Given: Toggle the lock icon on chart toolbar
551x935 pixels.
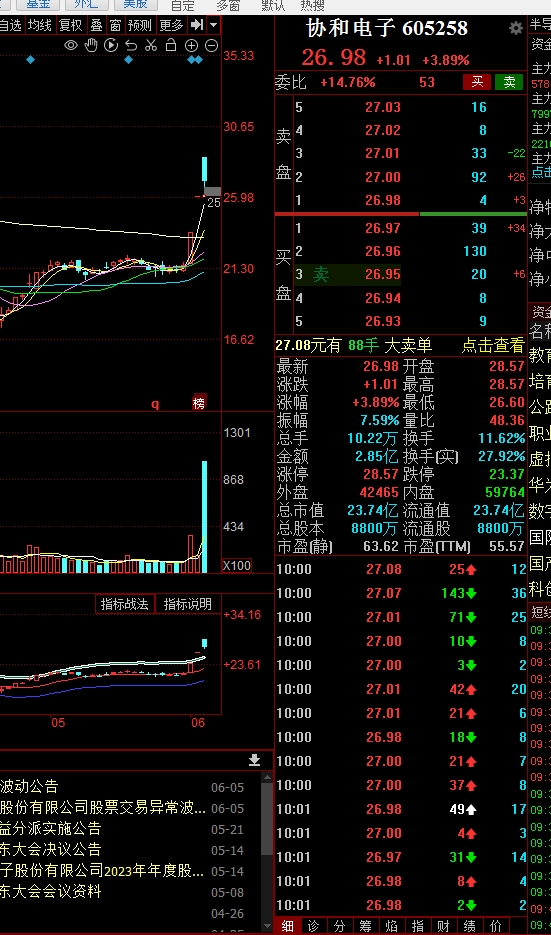Looking at the screenshot, I should coord(171,45).
